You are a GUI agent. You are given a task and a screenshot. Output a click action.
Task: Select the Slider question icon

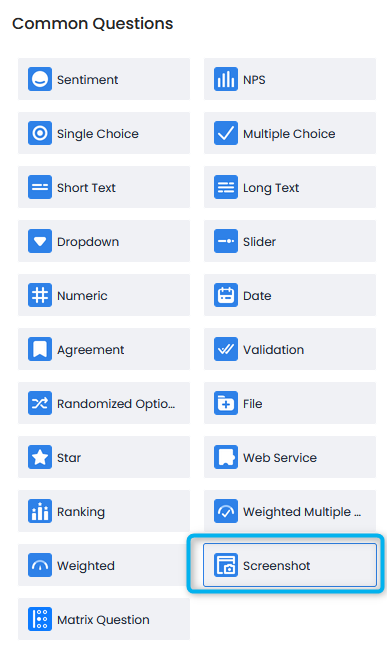(226, 241)
